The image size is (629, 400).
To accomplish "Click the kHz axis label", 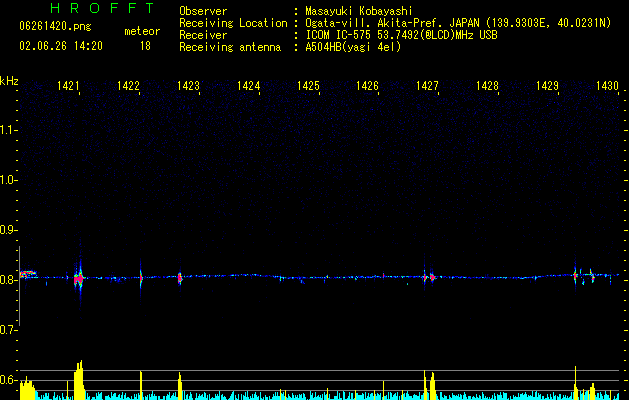I will point(9,81).
